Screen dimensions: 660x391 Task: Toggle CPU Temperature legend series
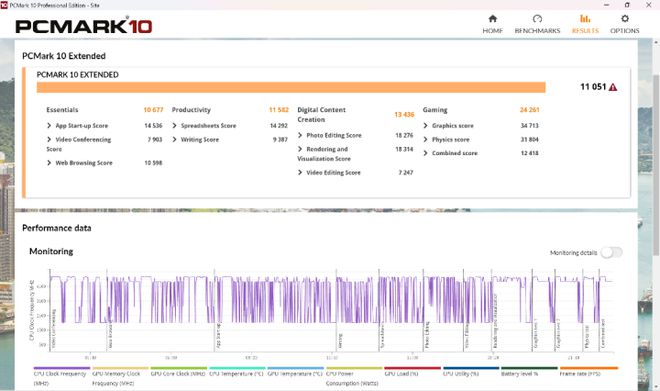pos(237,373)
